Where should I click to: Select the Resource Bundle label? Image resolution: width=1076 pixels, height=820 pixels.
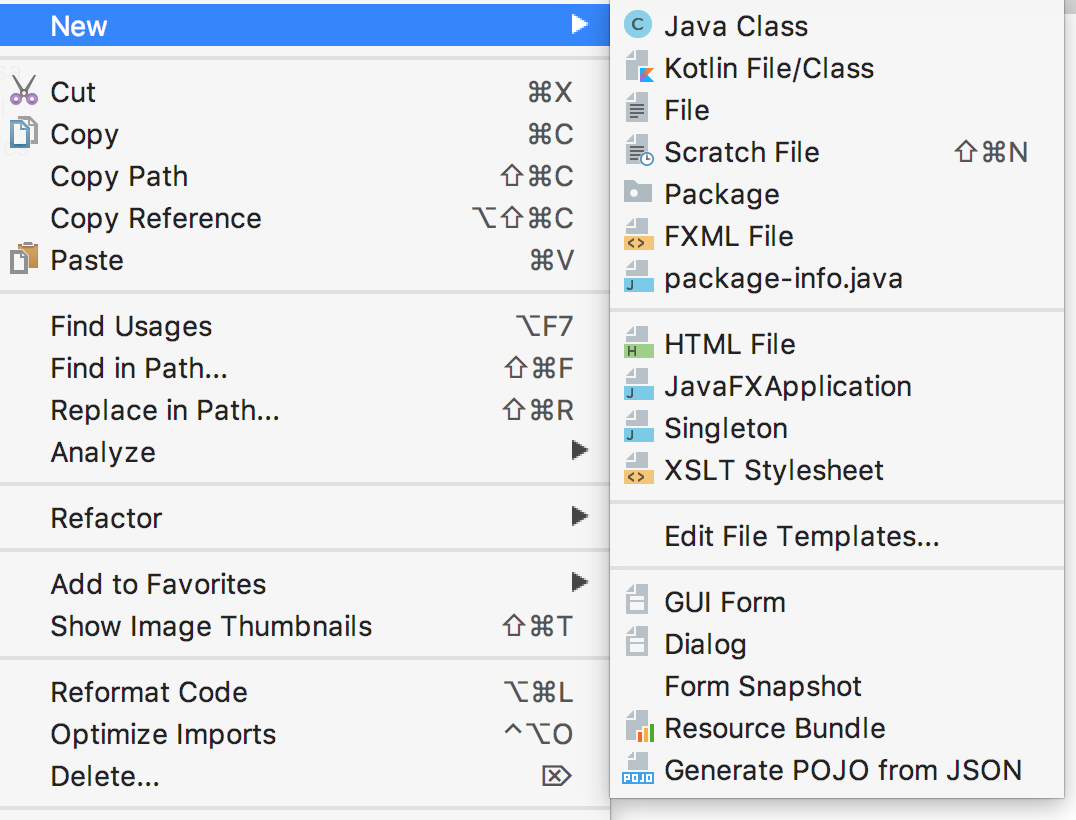(x=775, y=728)
